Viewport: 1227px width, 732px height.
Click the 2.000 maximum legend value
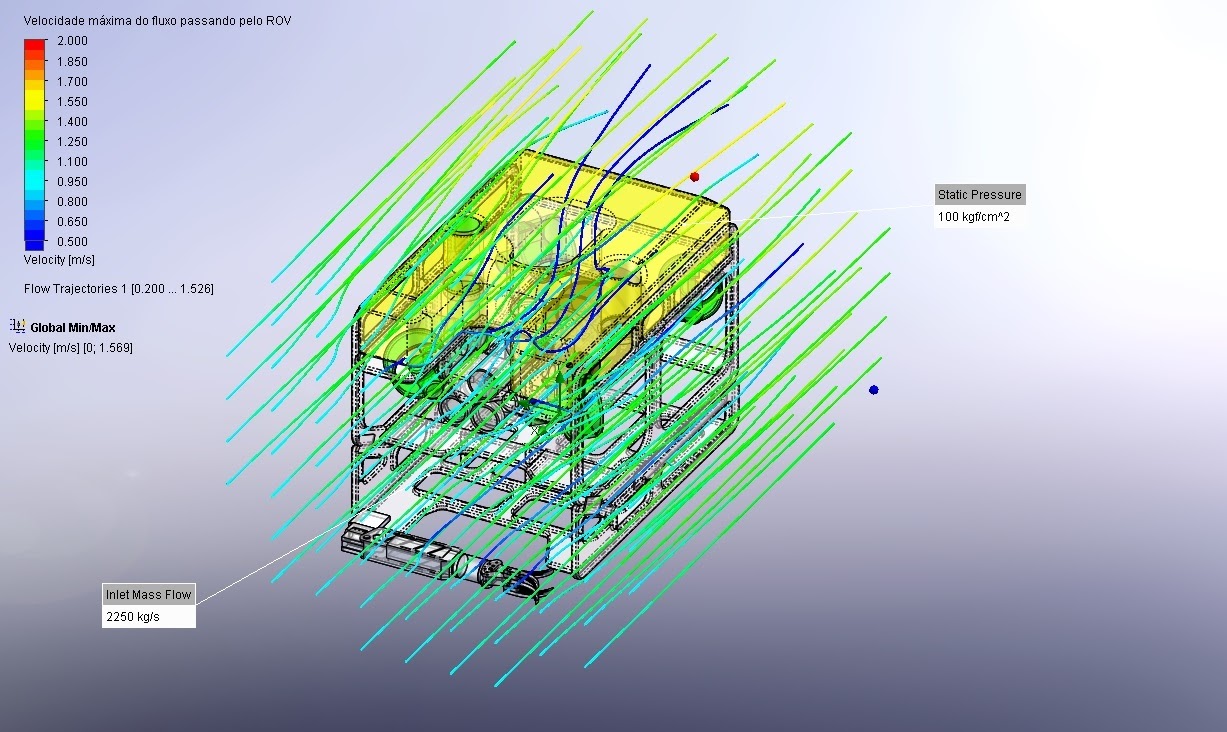(x=72, y=41)
